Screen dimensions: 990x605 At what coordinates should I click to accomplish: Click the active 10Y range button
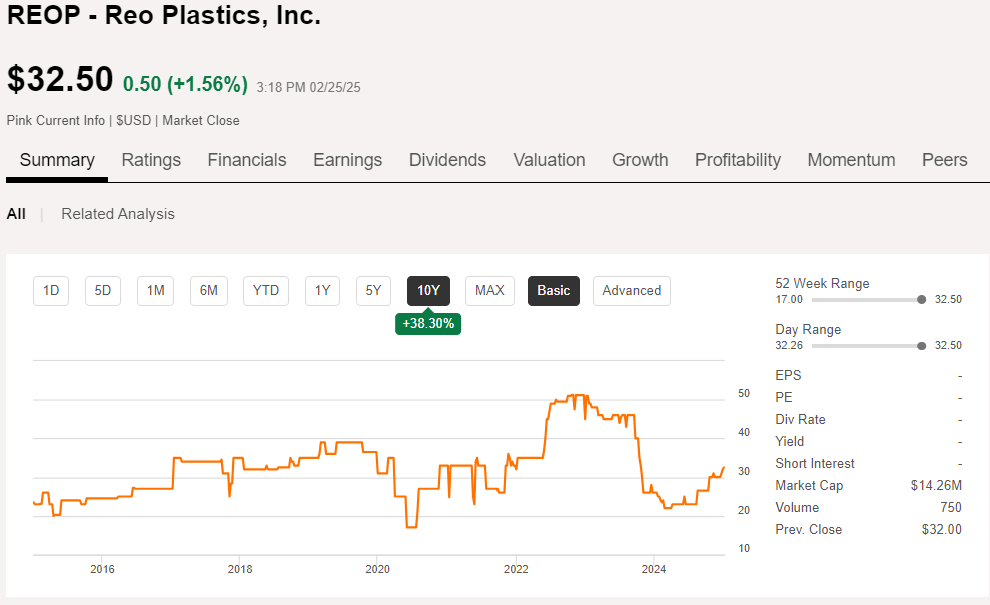click(x=429, y=291)
